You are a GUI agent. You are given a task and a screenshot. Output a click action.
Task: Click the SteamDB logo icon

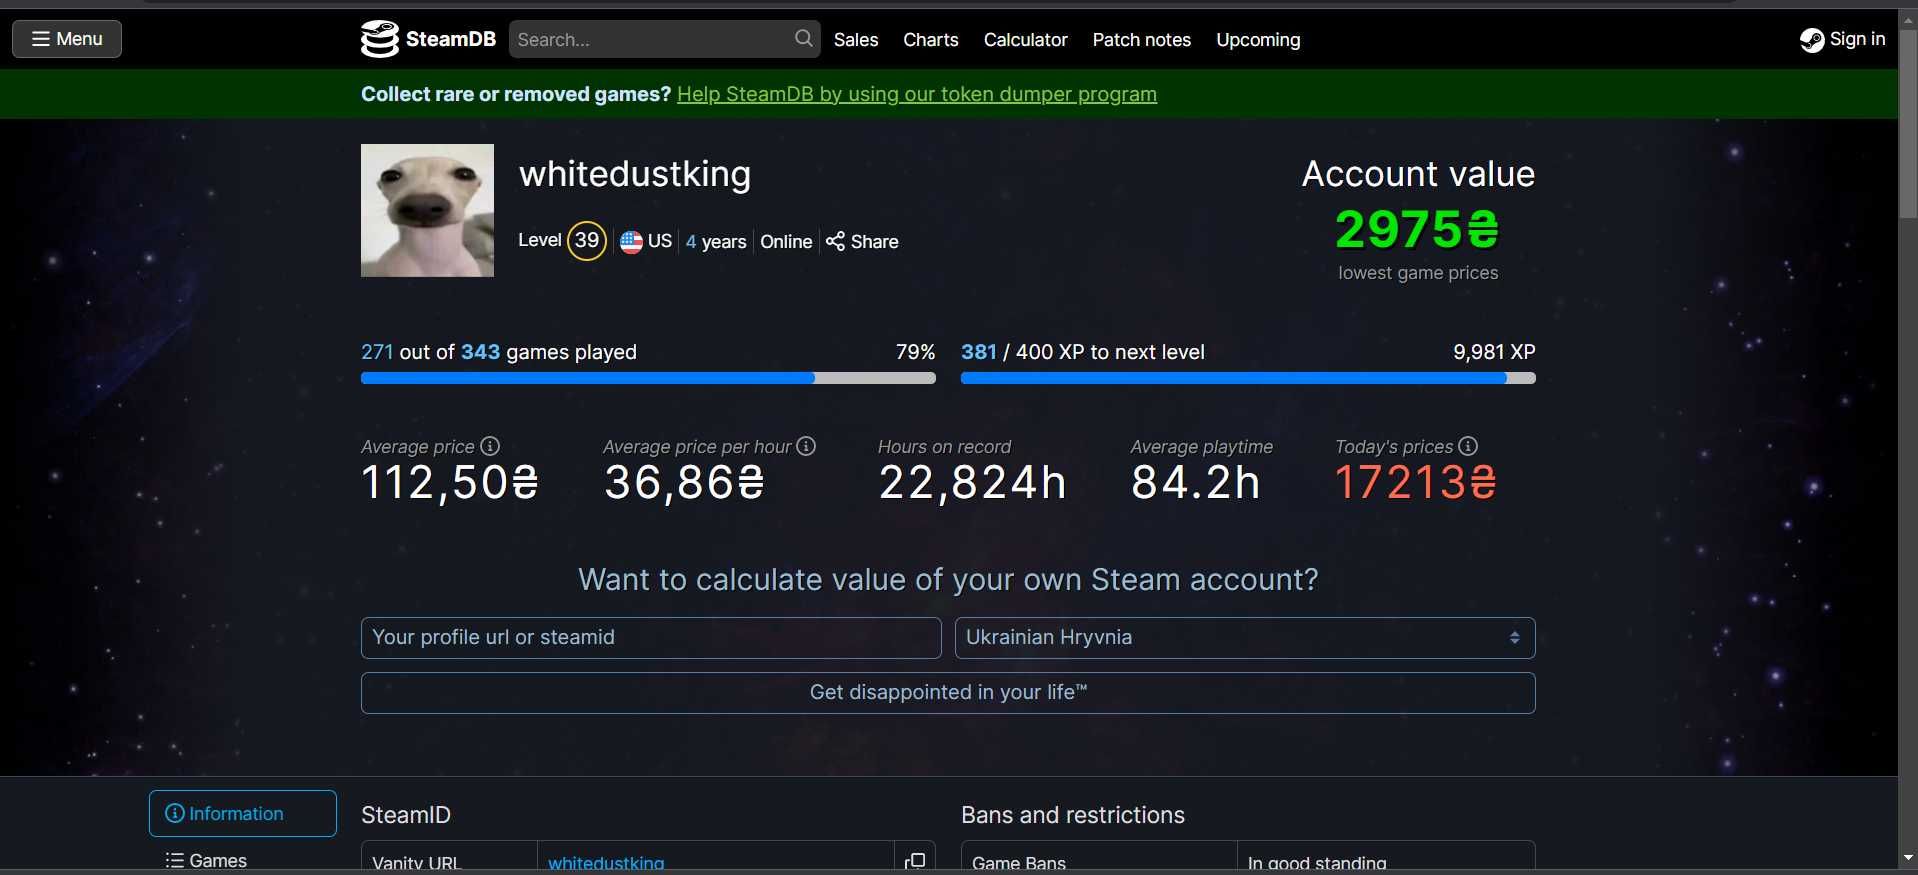380,39
